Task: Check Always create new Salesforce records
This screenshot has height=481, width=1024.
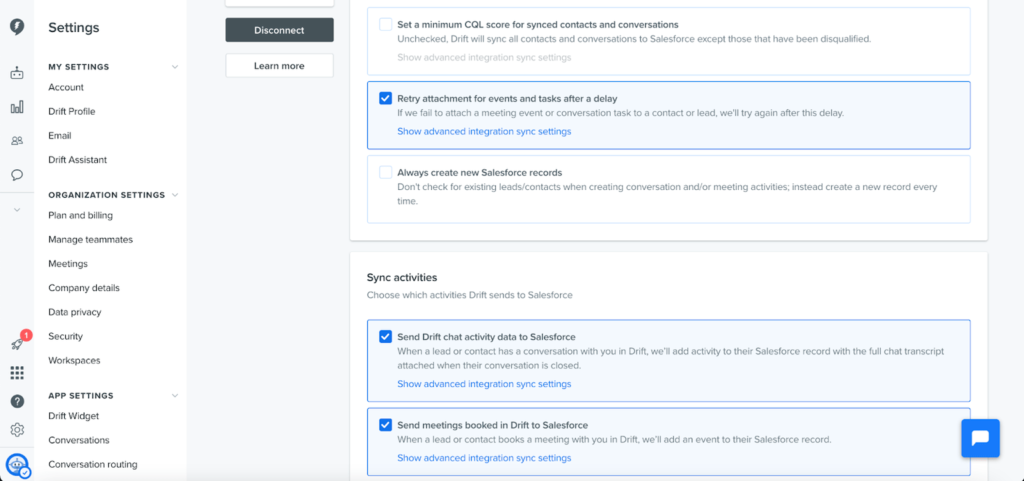Action: (385, 172)
